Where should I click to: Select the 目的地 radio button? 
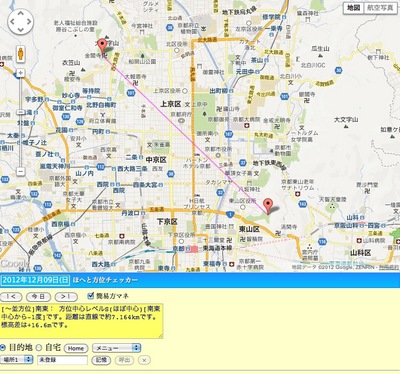[x=3, y=348]
